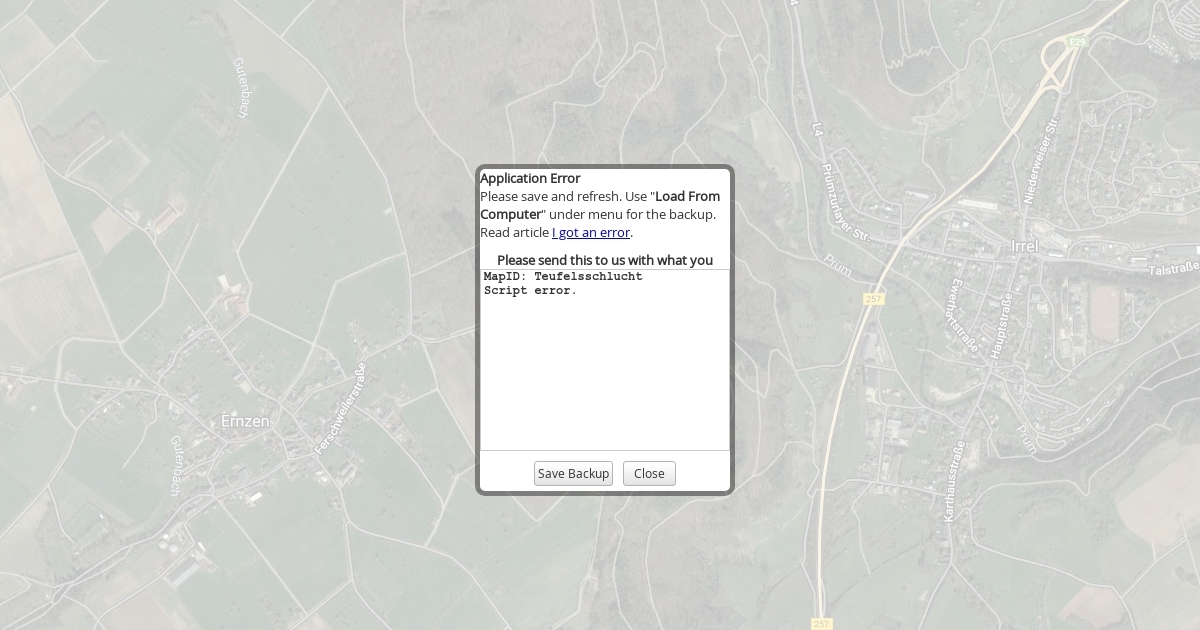This screenshot has height=630, width=1200.
Task: Click the Ernzen town label on map
Action: tap(245, 421)
